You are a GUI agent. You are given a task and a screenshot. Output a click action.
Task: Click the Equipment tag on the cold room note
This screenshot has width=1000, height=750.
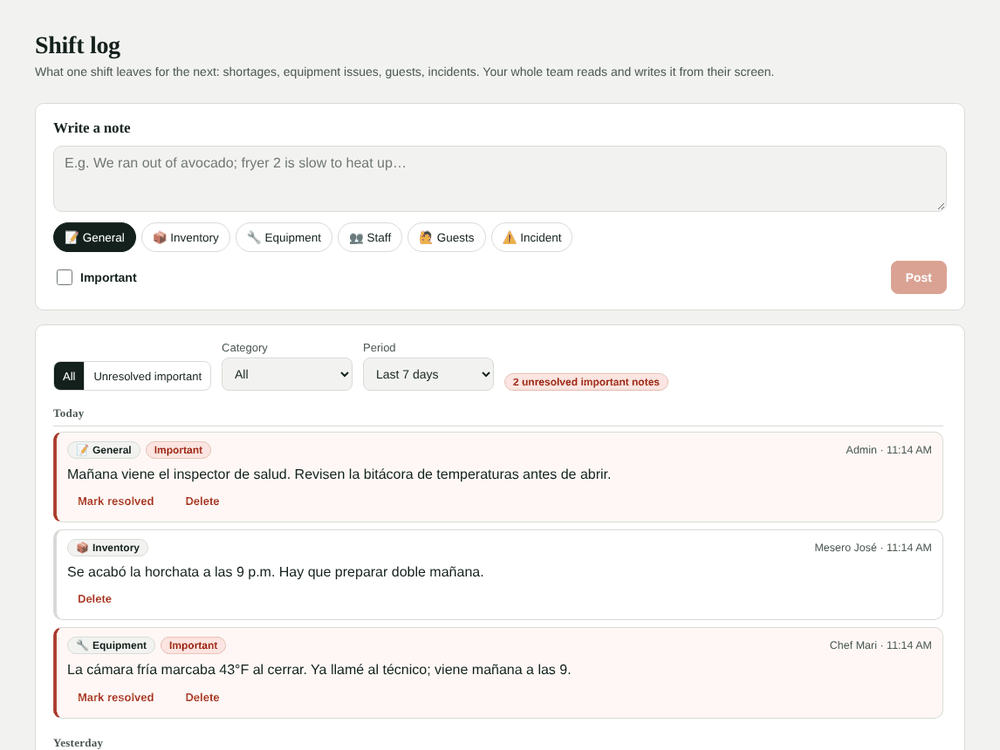click(112, 645)
